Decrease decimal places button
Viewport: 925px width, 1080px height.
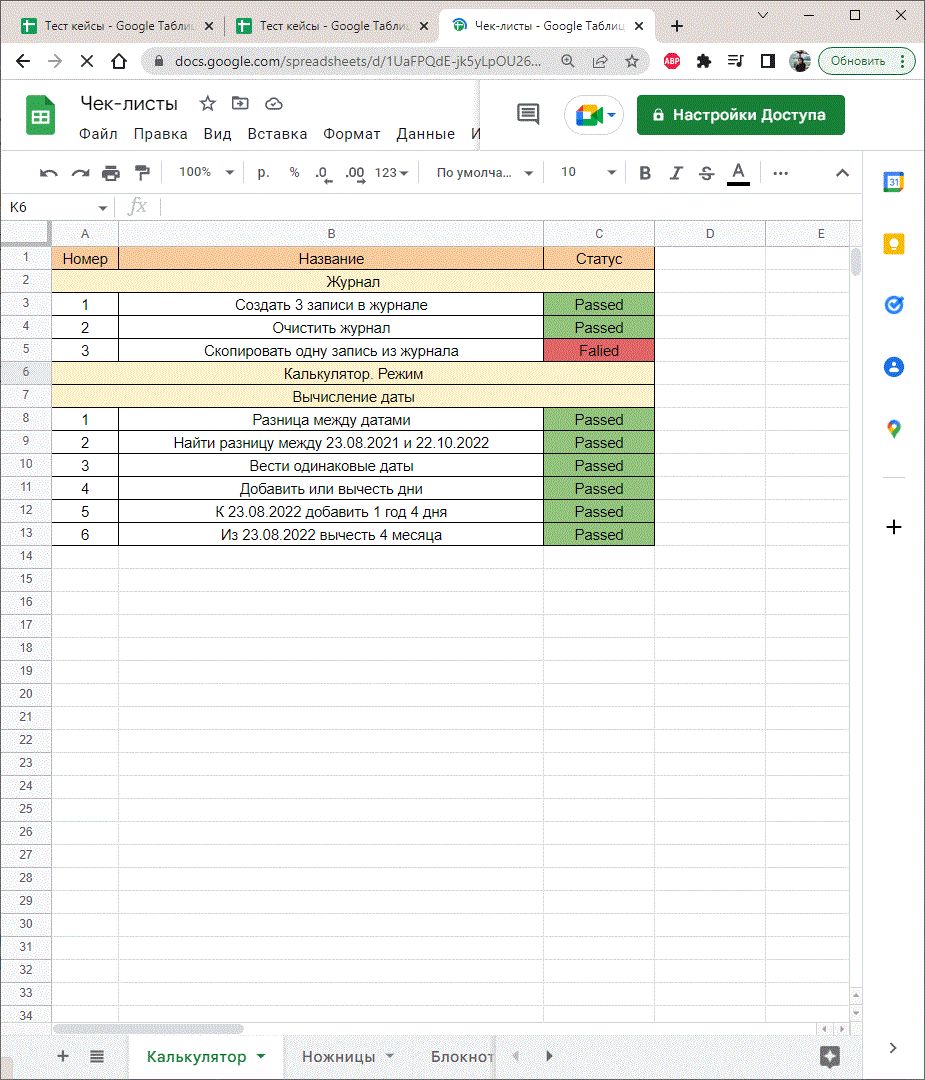point(324,173)
